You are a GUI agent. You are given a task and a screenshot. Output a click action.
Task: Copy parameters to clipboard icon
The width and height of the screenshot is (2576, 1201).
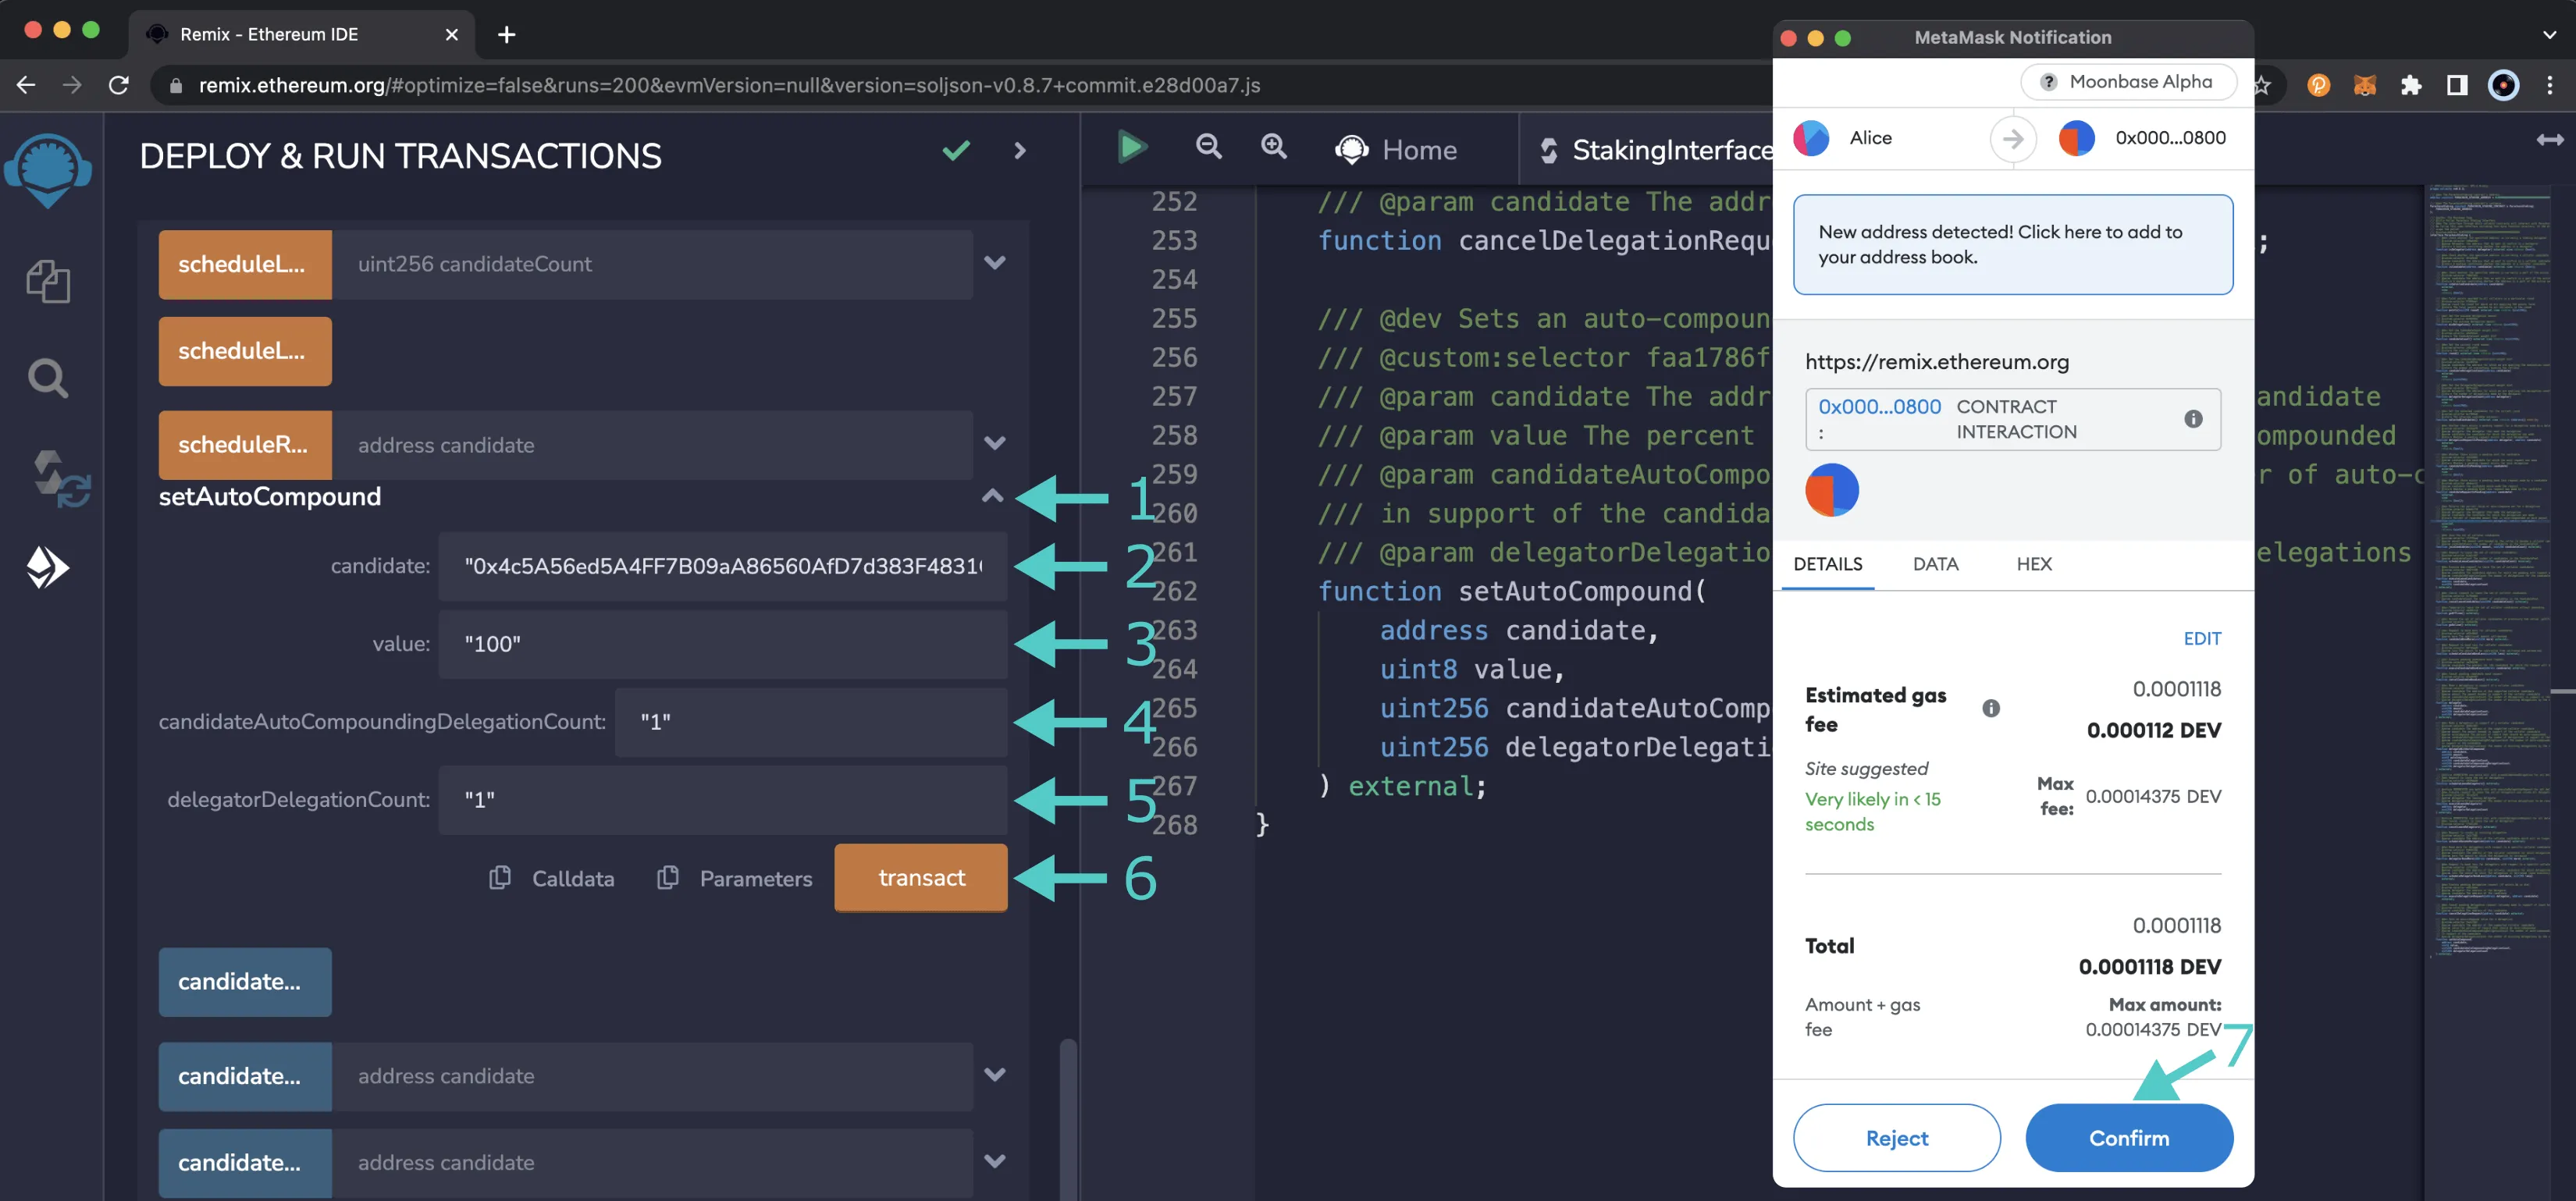point(667,877)
